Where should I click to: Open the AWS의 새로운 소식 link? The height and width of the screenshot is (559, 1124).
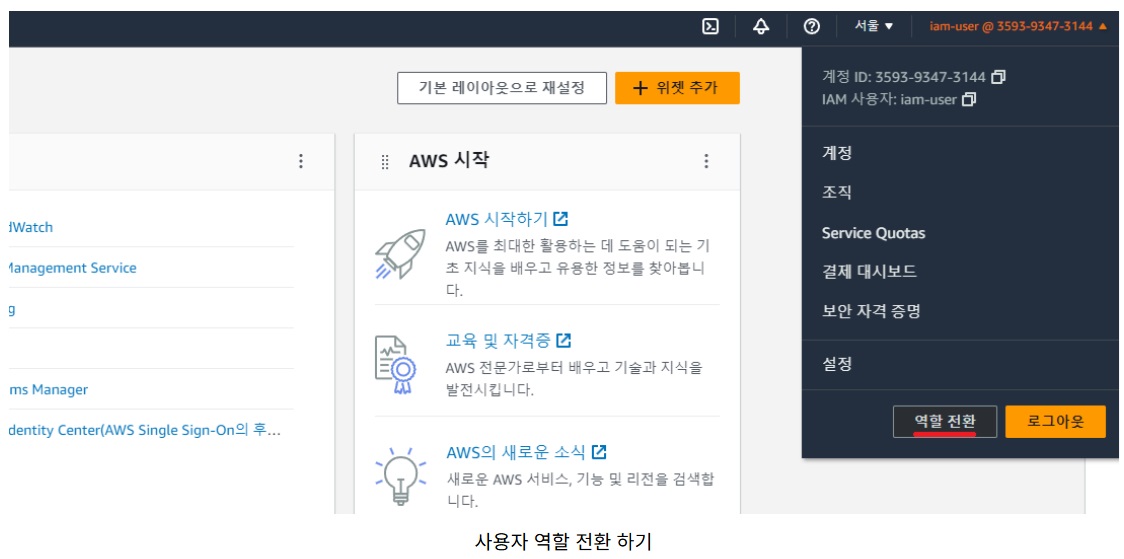click(x=526, y=453)
